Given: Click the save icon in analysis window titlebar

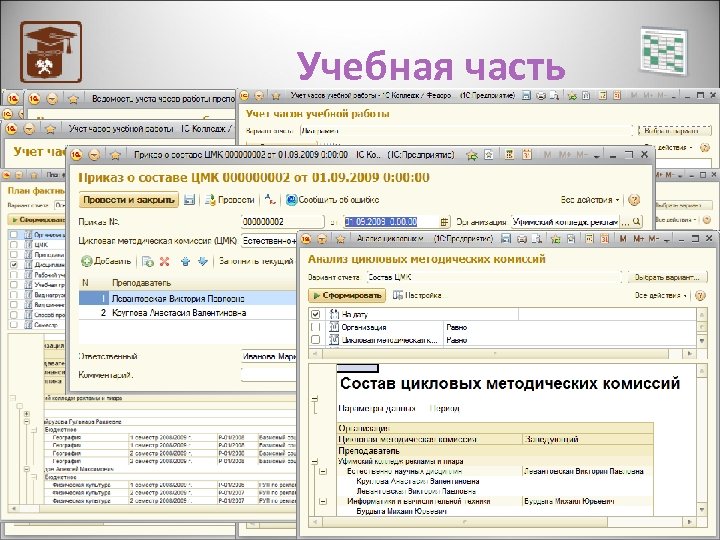Looking at the screenshot, I should [506, 239].
